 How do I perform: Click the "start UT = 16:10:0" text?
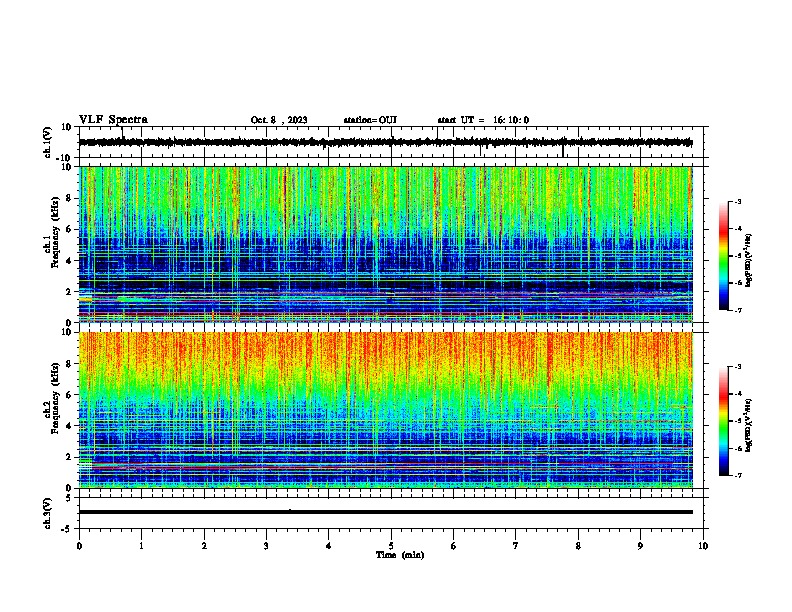[483, 120]
